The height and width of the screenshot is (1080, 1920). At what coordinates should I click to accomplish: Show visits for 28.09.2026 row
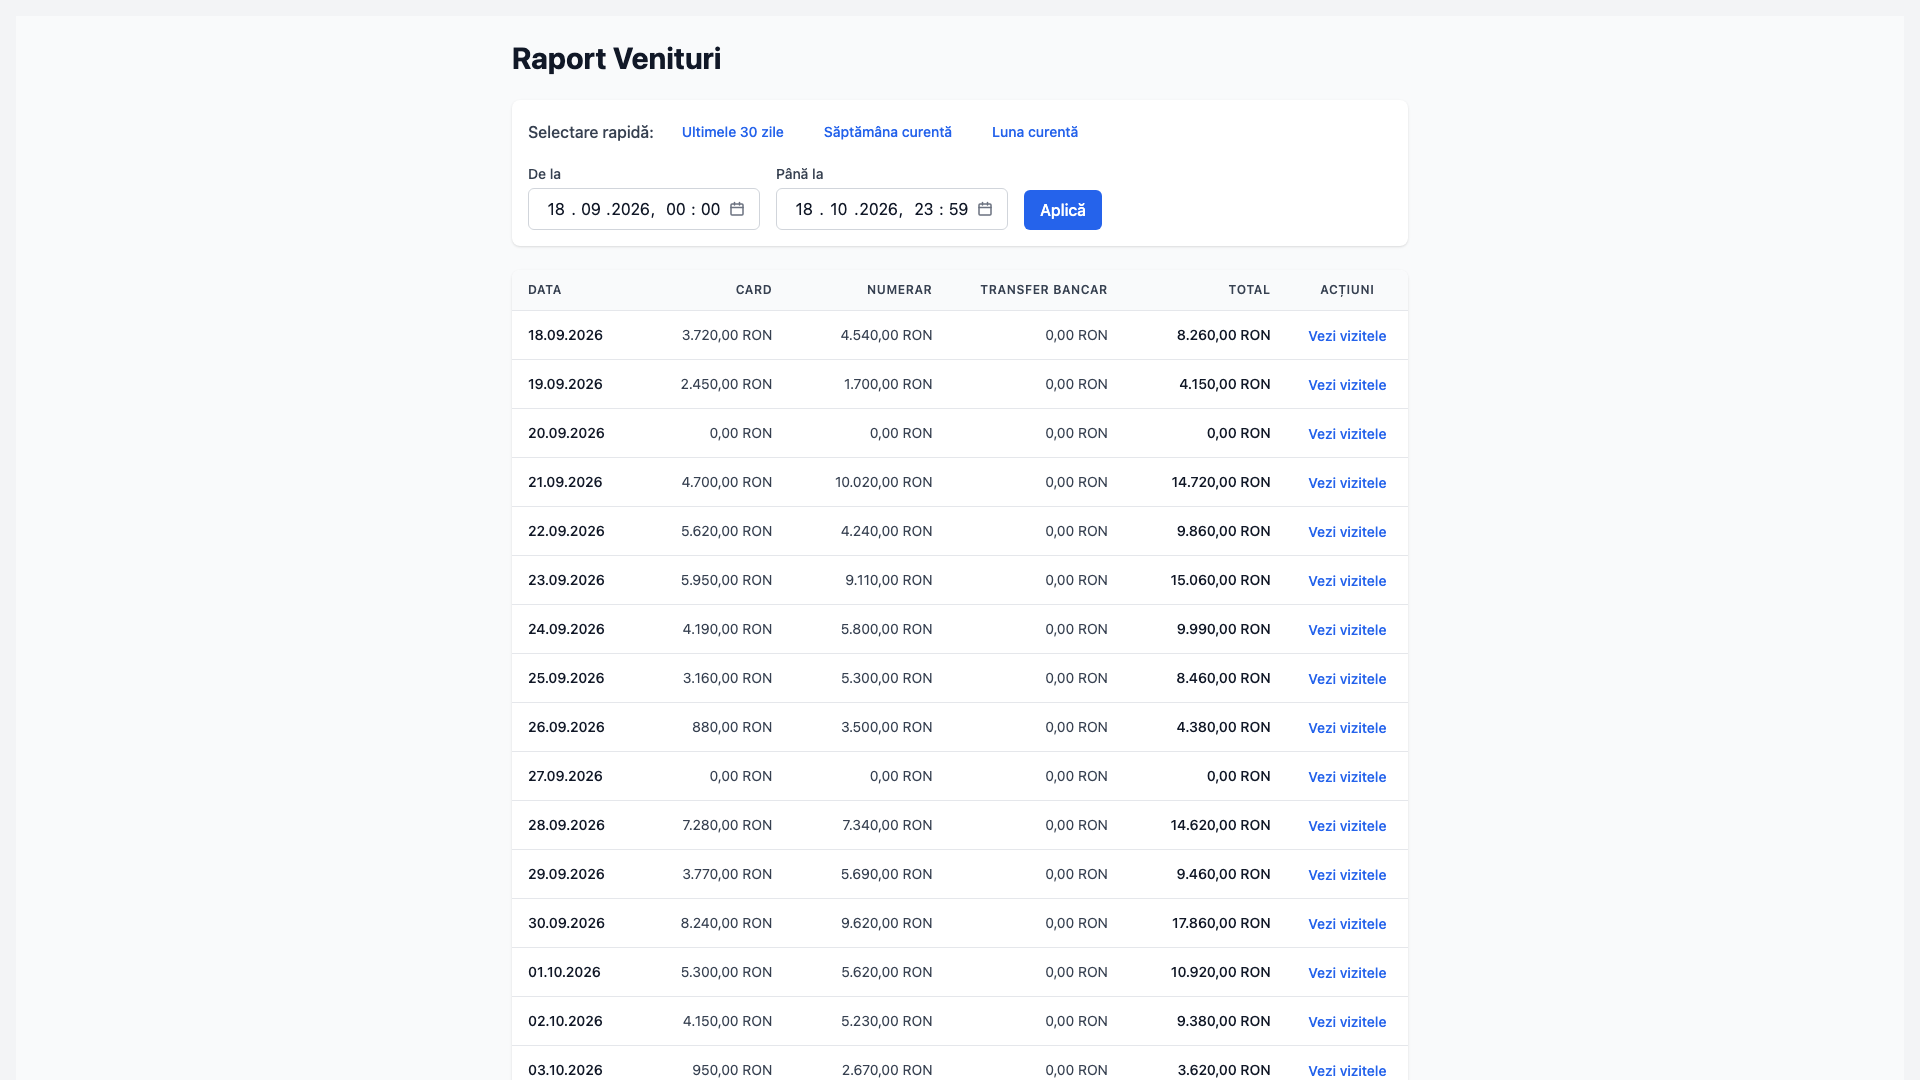coord(1347,826)
